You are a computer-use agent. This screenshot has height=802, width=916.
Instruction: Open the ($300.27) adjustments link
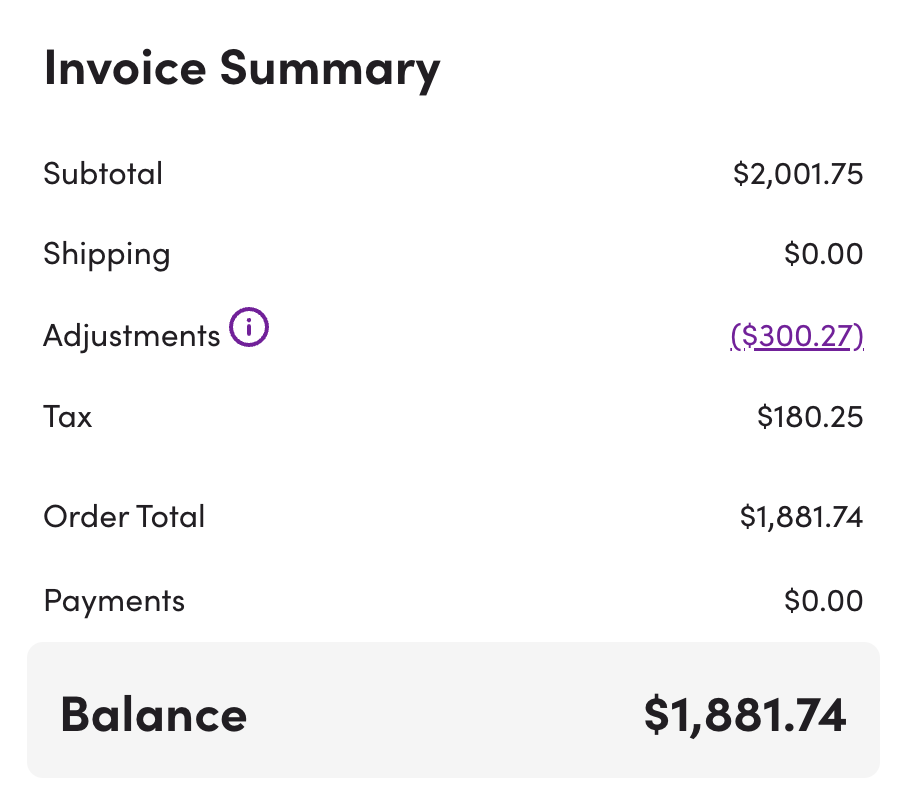pyautogui.click(x=797, y=336)
